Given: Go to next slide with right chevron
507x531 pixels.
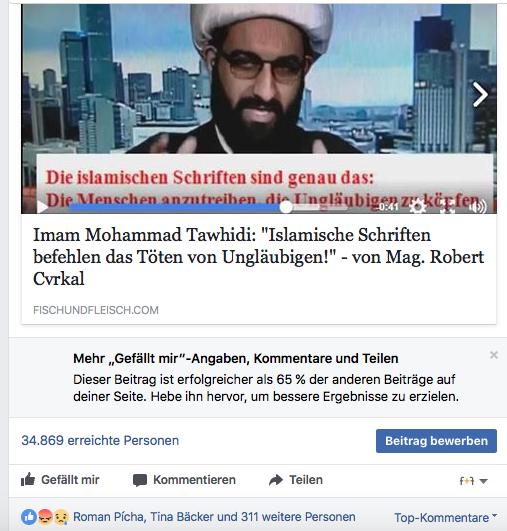Looking at the screenshot, I should (480, 94).
